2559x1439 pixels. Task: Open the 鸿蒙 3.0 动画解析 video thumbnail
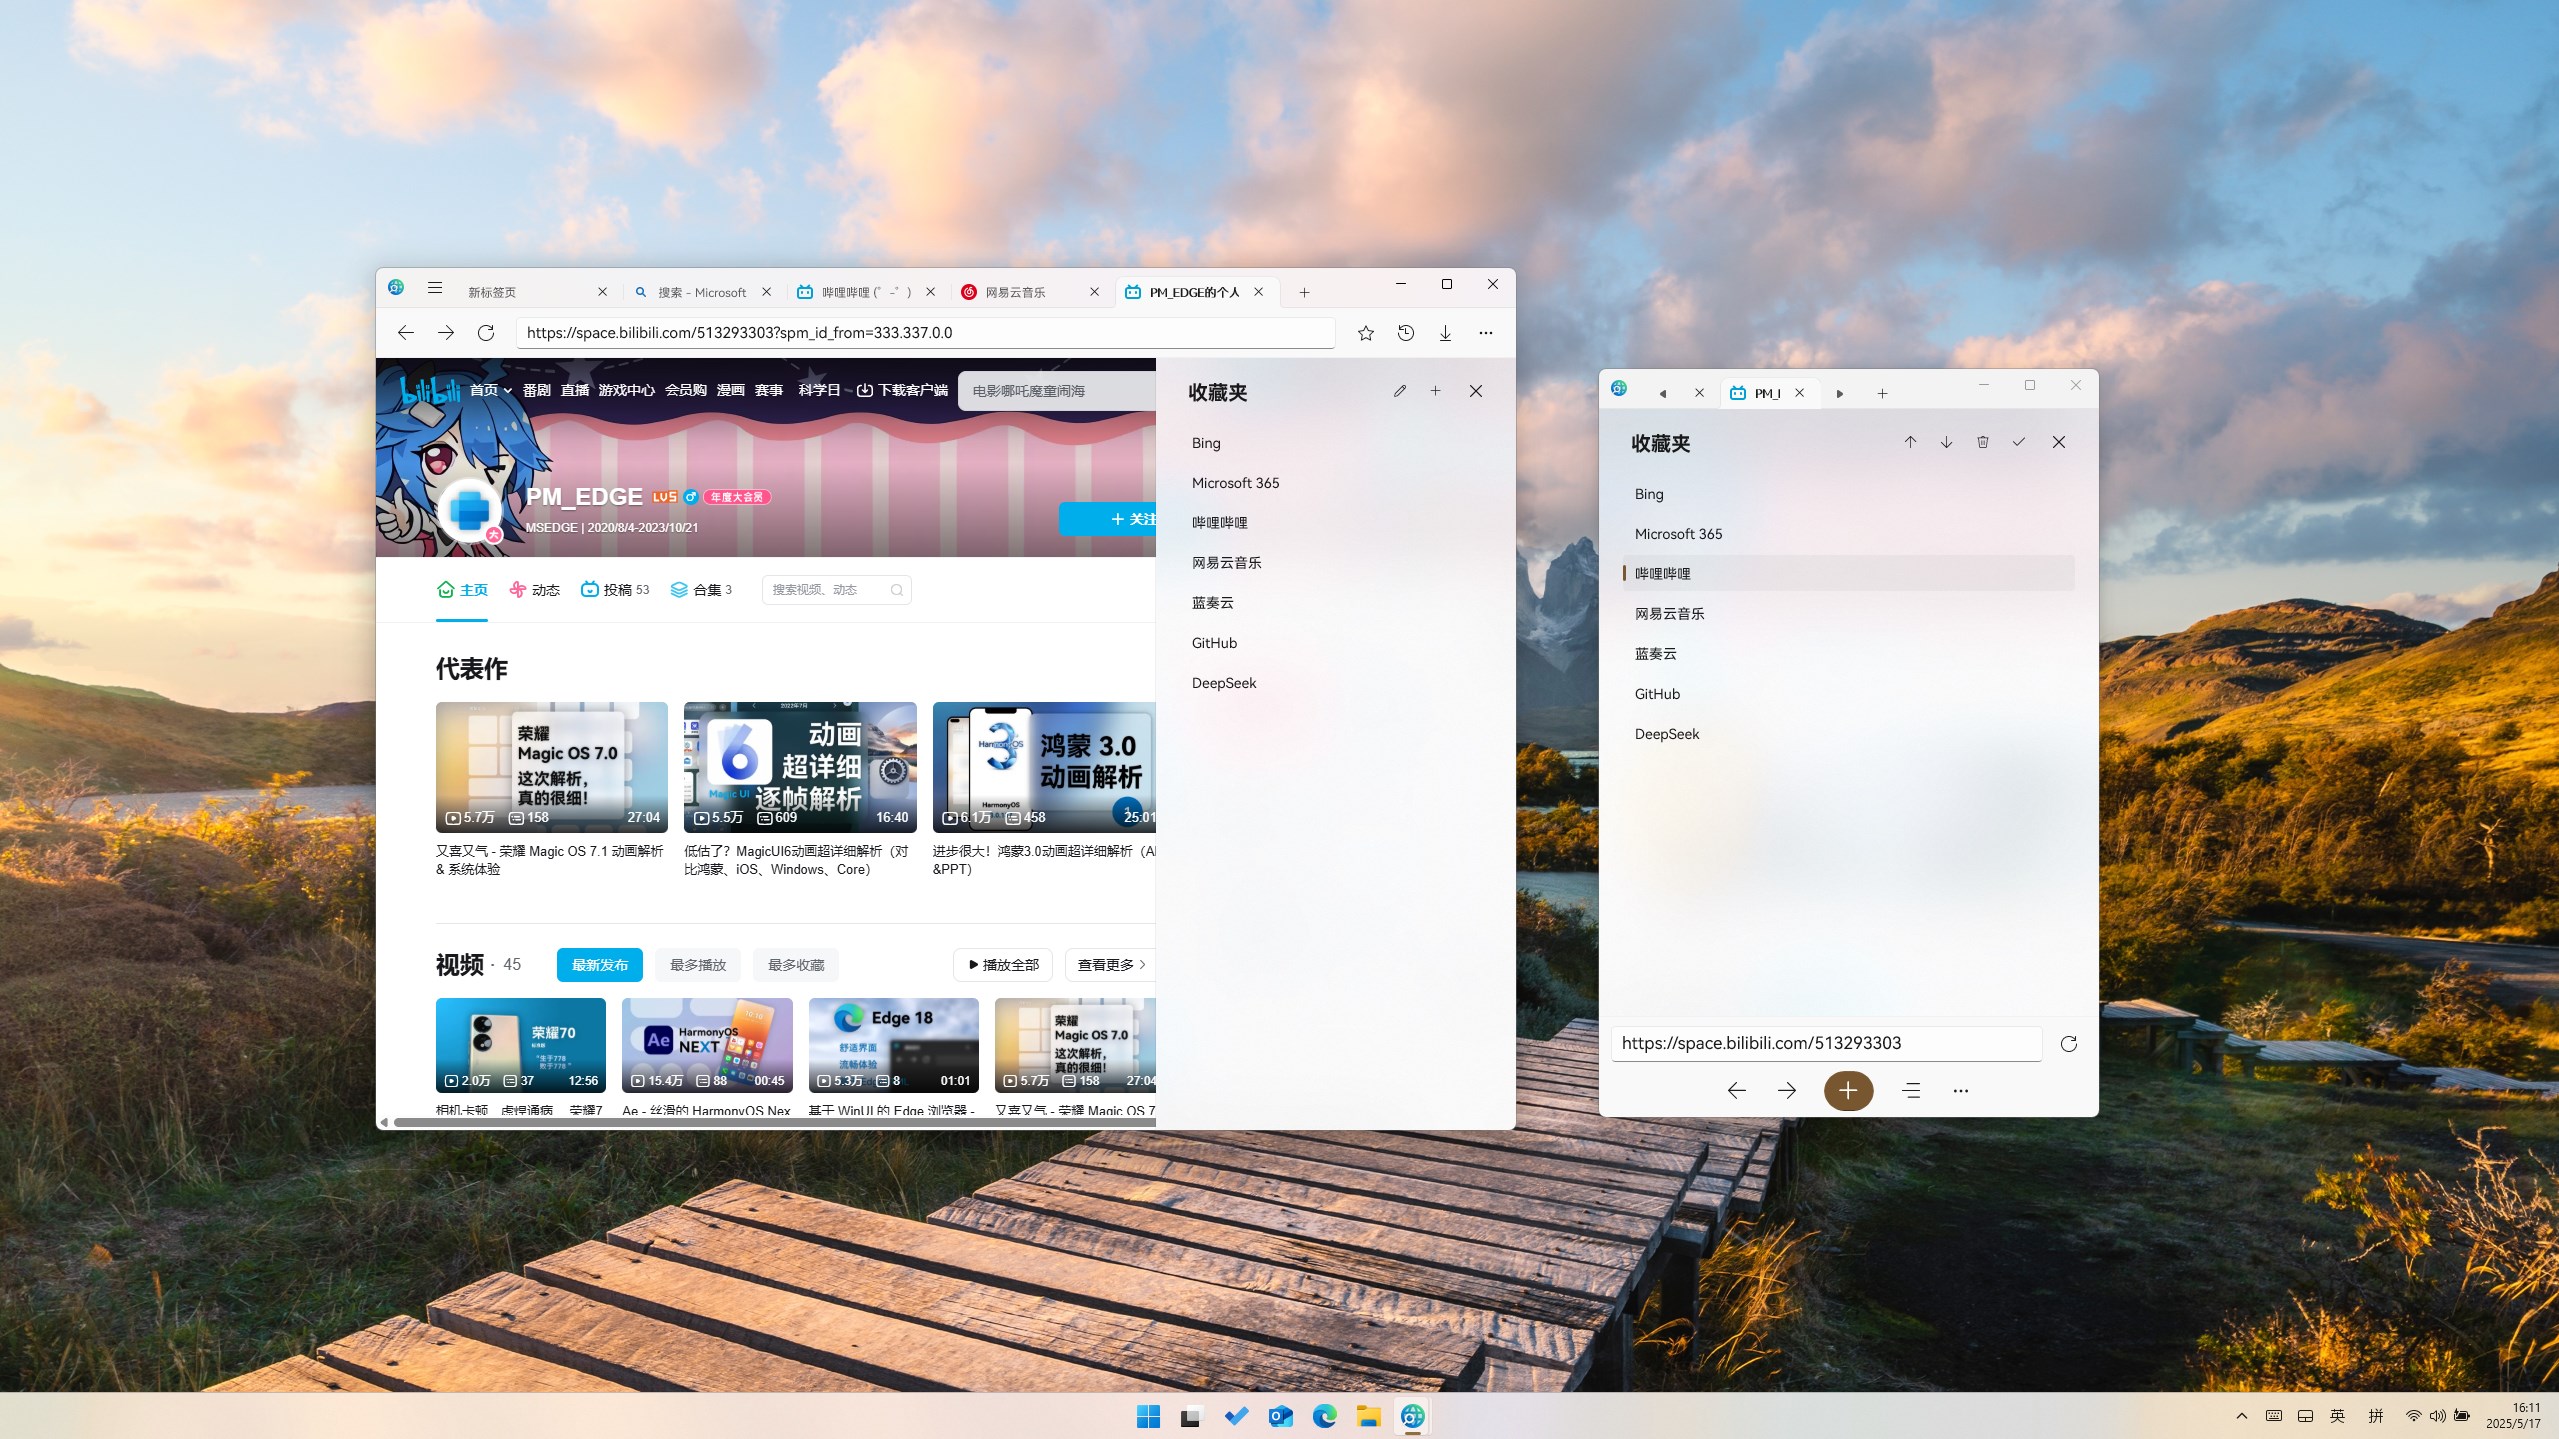pos(1044,767)
